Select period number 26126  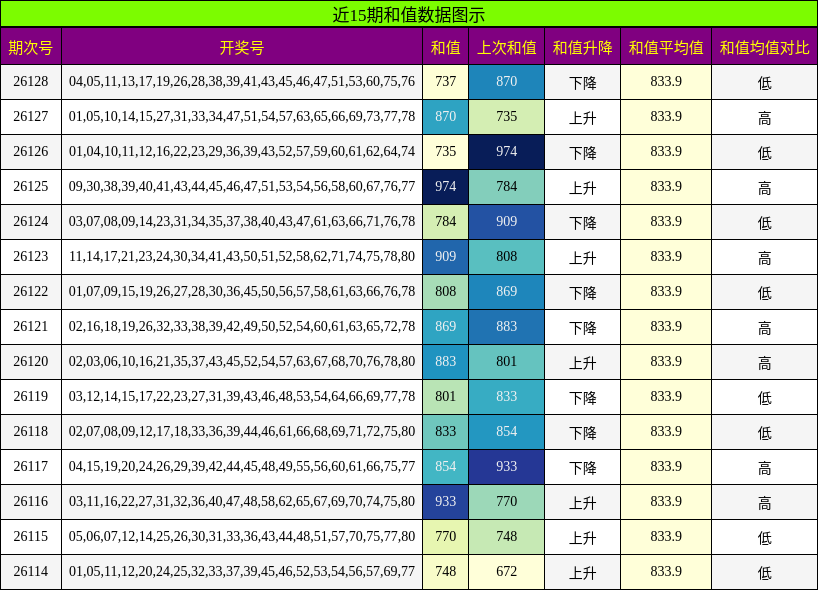point(31,151)
